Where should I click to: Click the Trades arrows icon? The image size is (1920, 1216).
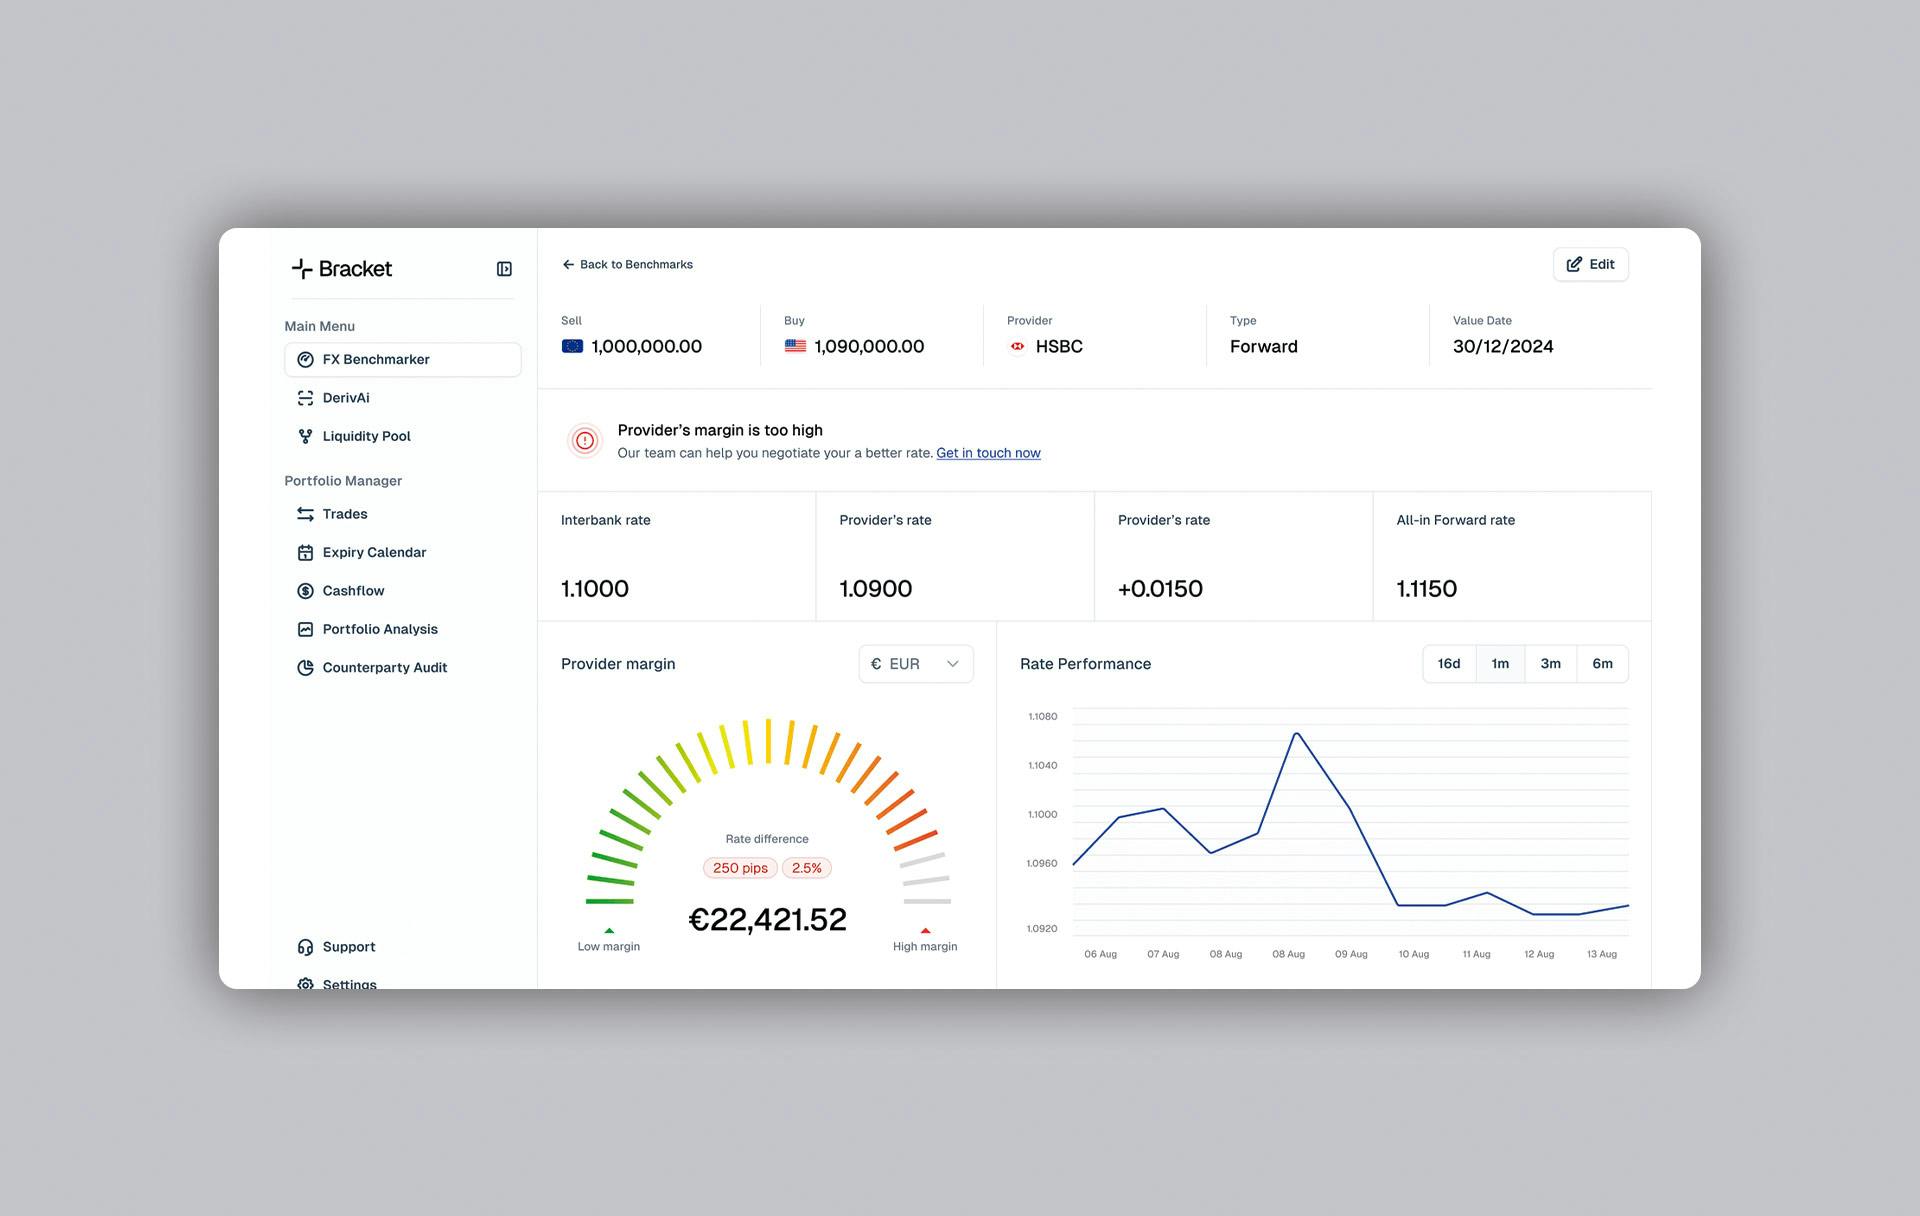pos(305,514)
